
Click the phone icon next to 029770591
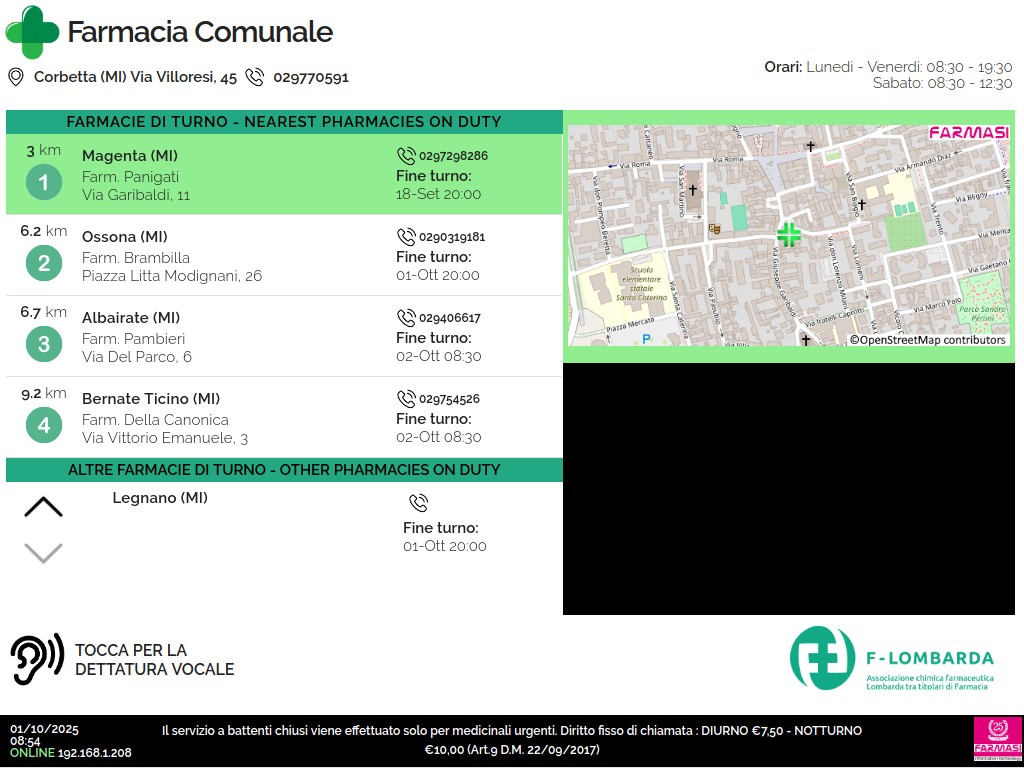point(255,77)
